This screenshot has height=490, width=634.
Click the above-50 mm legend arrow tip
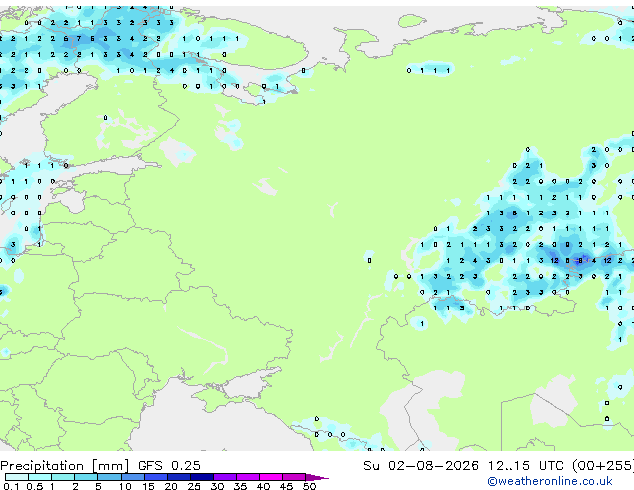tap(317, 477)
